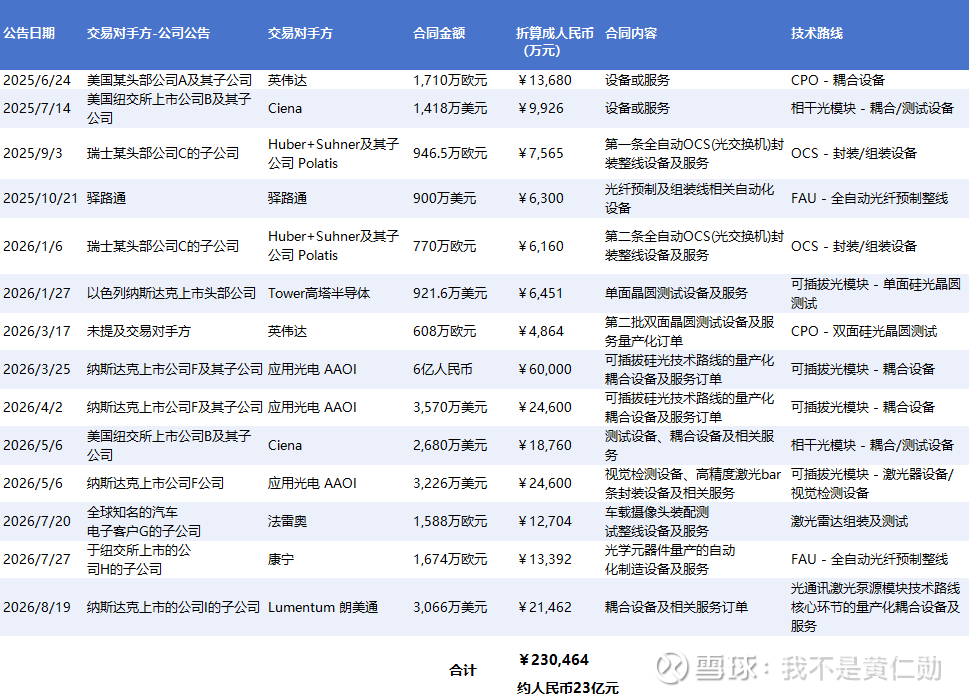Select the date cell 2026/3/25

click(x=37, y=369)
